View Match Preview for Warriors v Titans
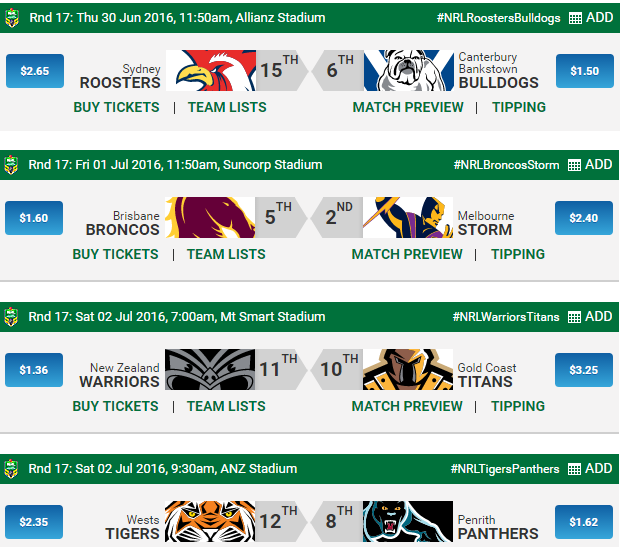 407,406
